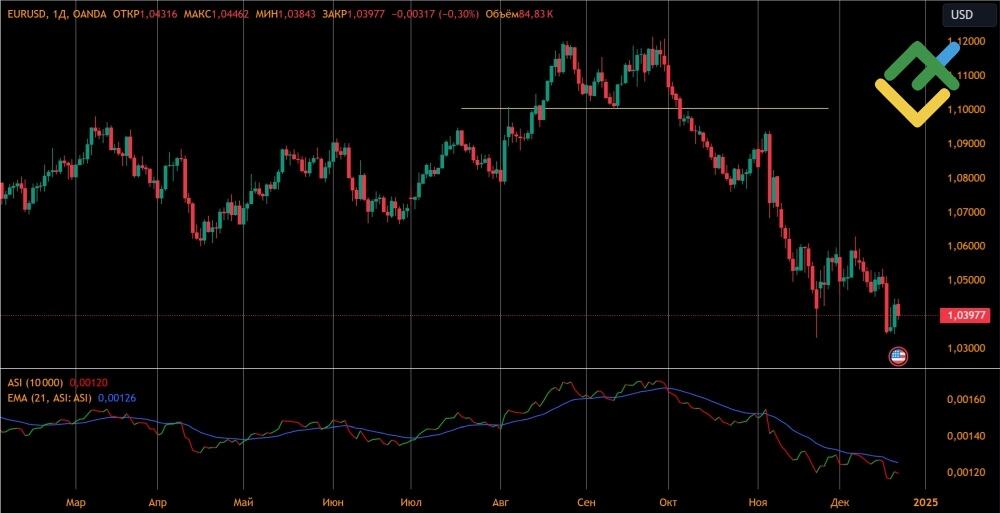Click the Авг label on time axis
The width and height of the screenshot is (1000, 513).
click(502, 502)
